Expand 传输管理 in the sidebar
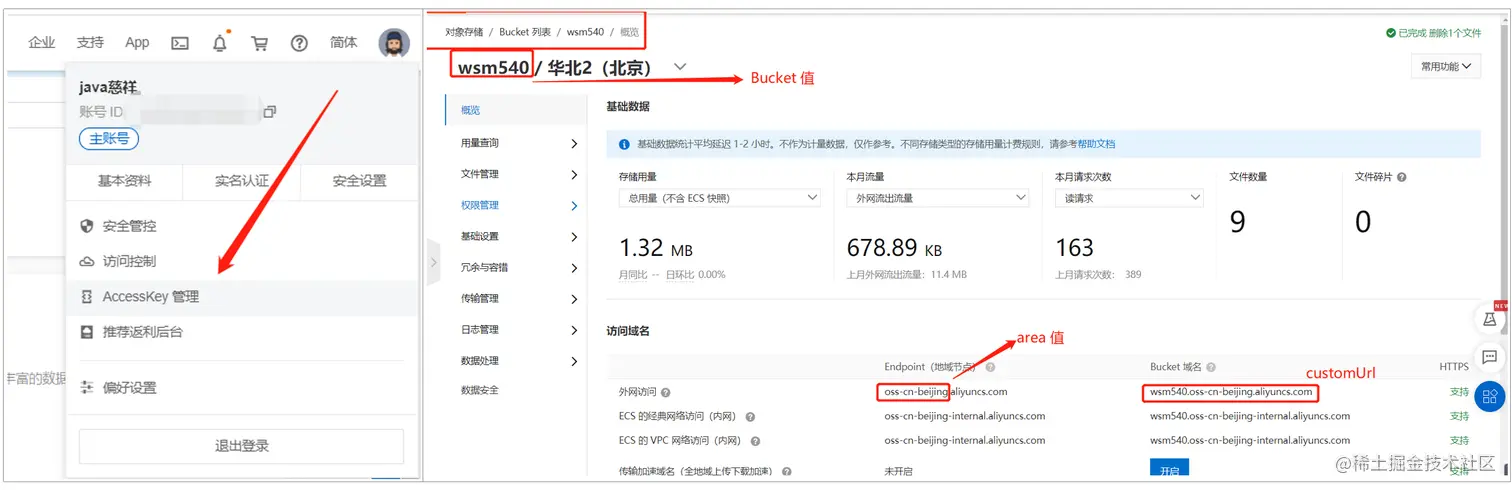 click(573, 299)
